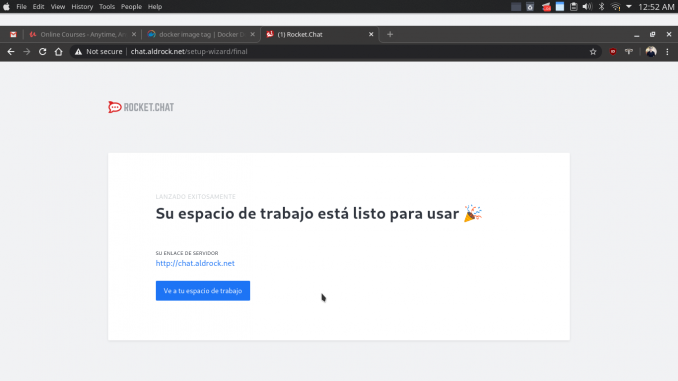Expand the system tray dropdown arrow
Screen dimensions: 678x381
click(x=629, y=6)
